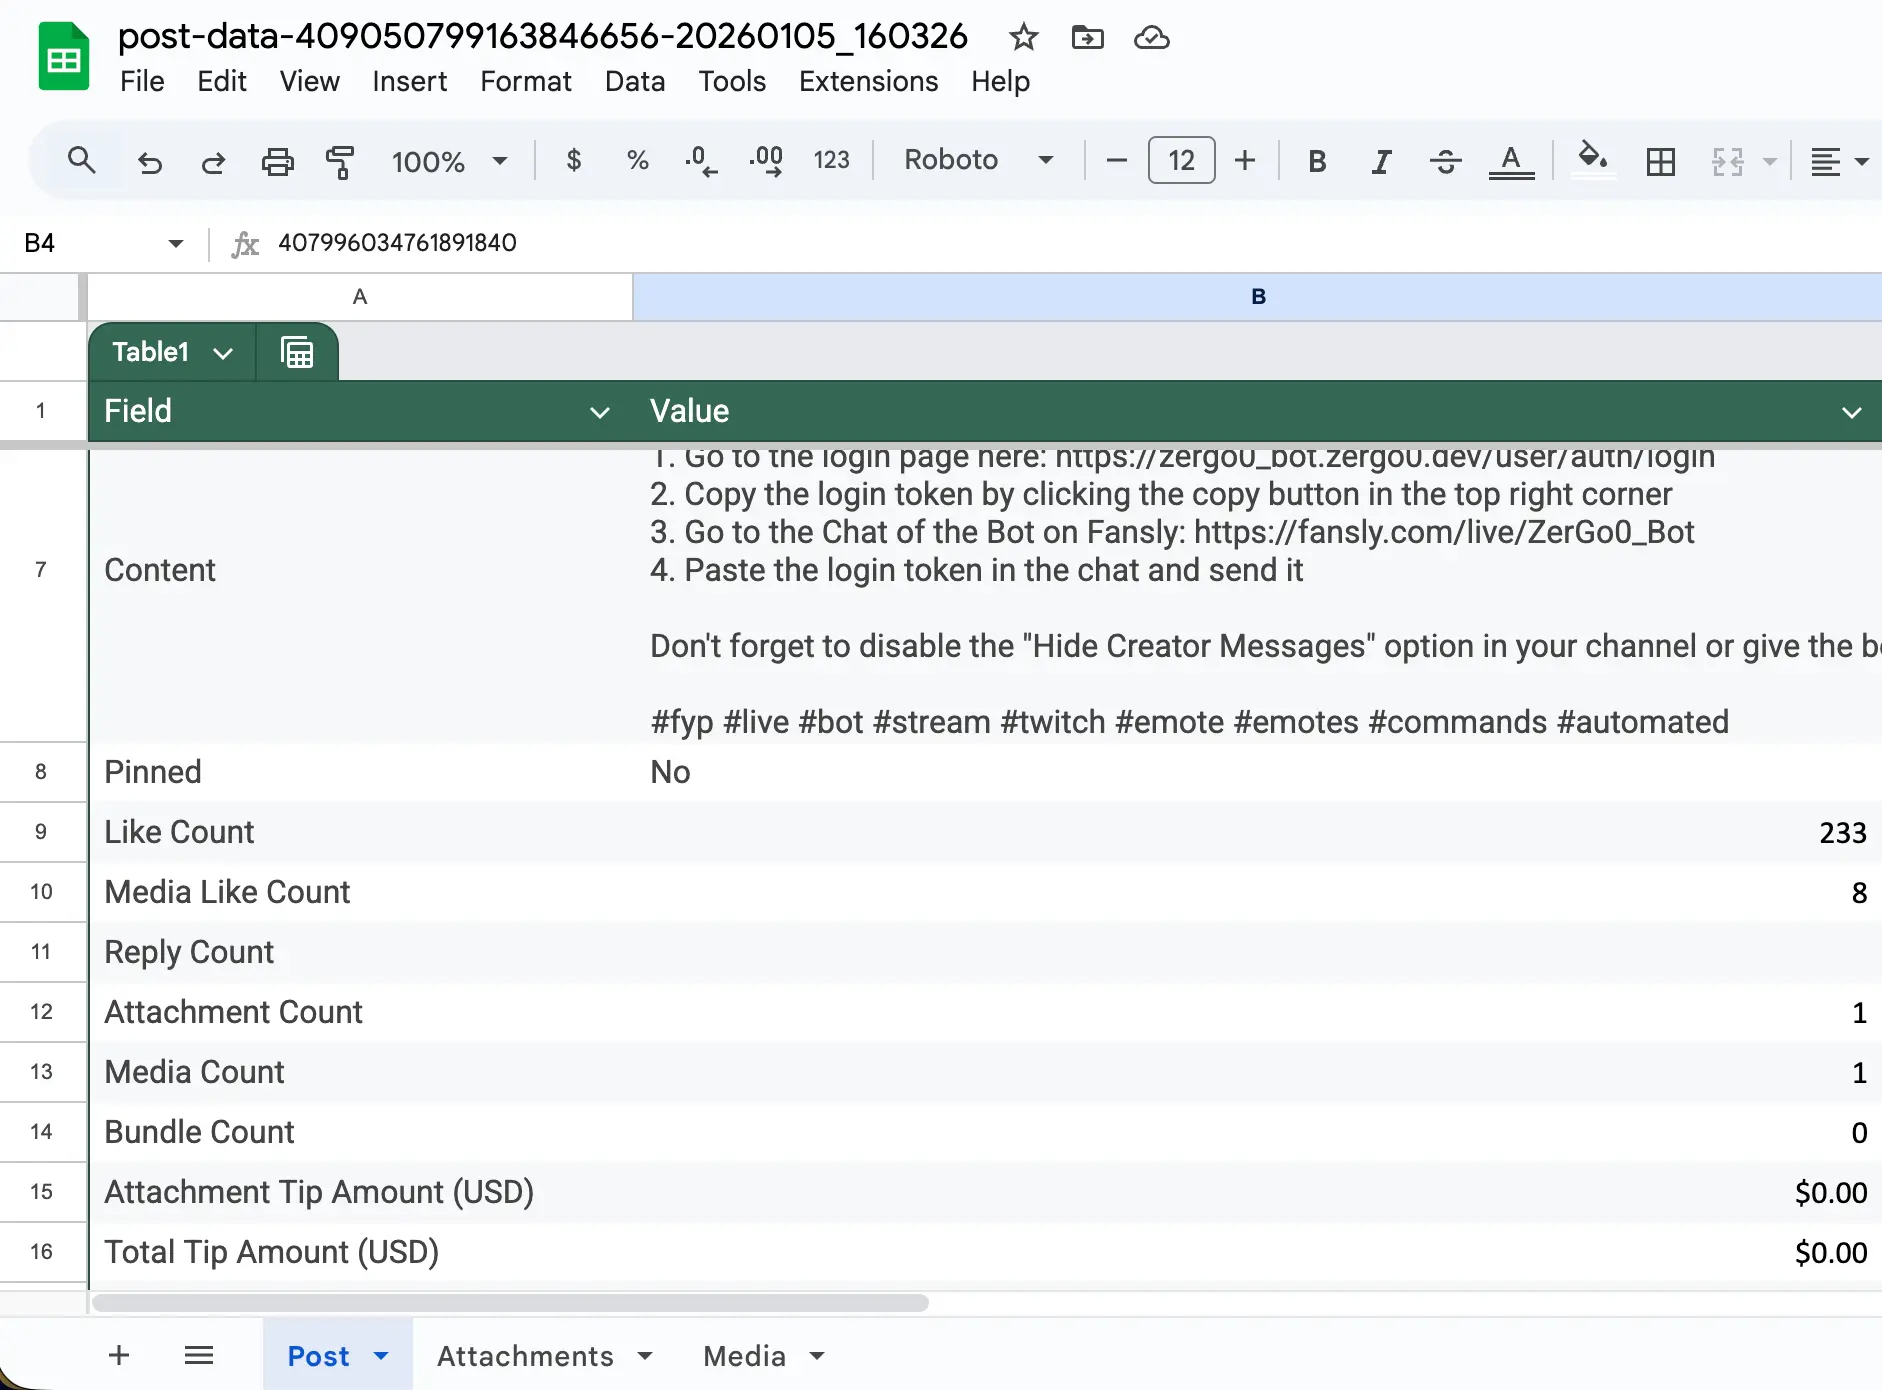
Task: Open the Extensions menu
Action: click(868, 81)
